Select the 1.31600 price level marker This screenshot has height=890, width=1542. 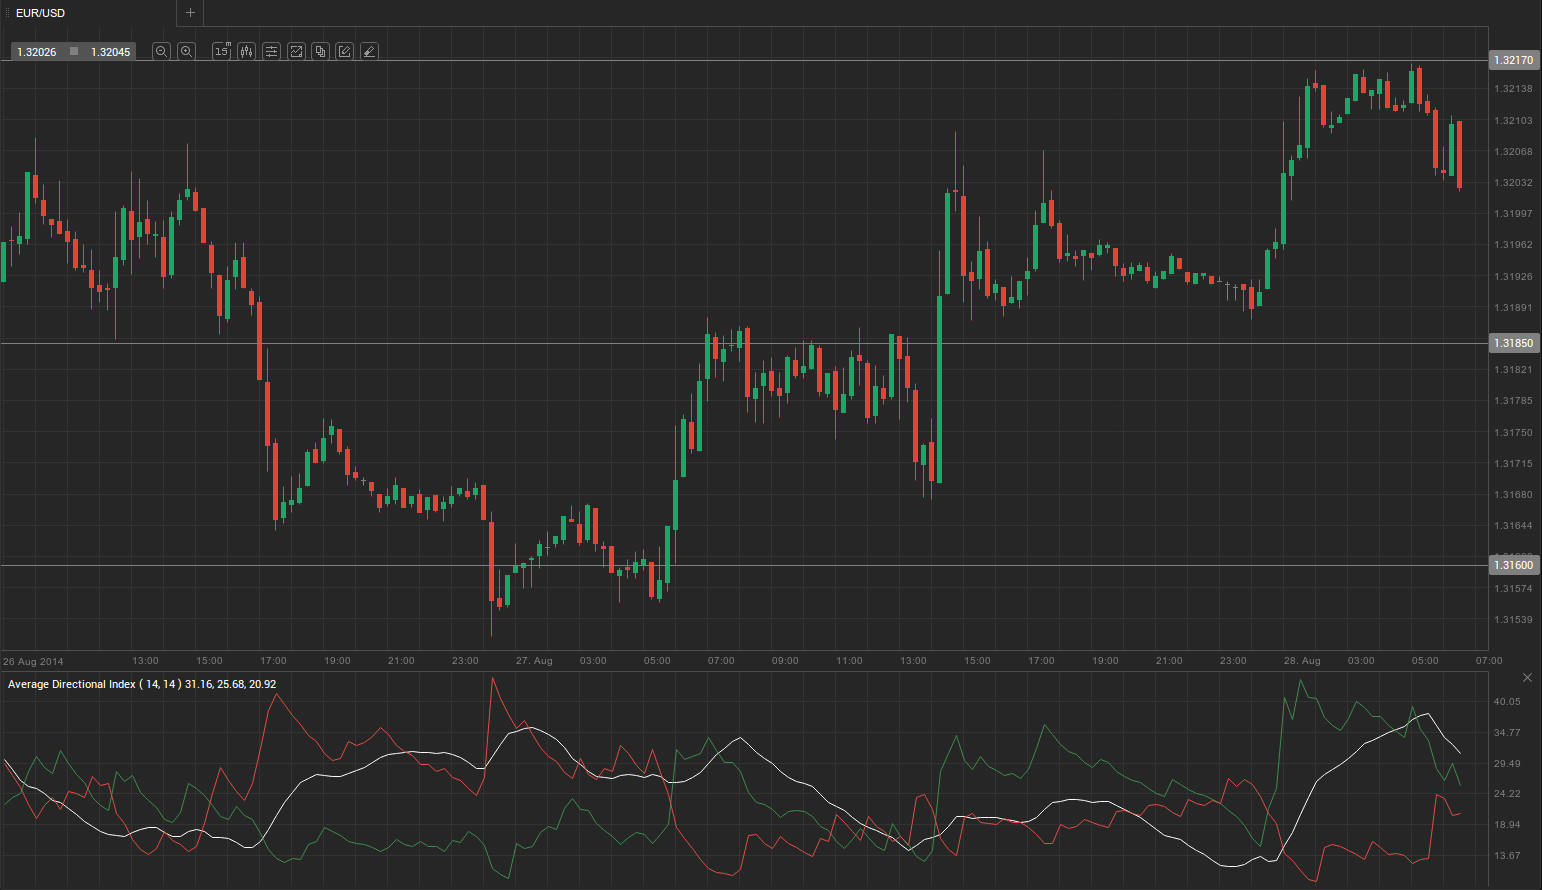(1513, 565)
